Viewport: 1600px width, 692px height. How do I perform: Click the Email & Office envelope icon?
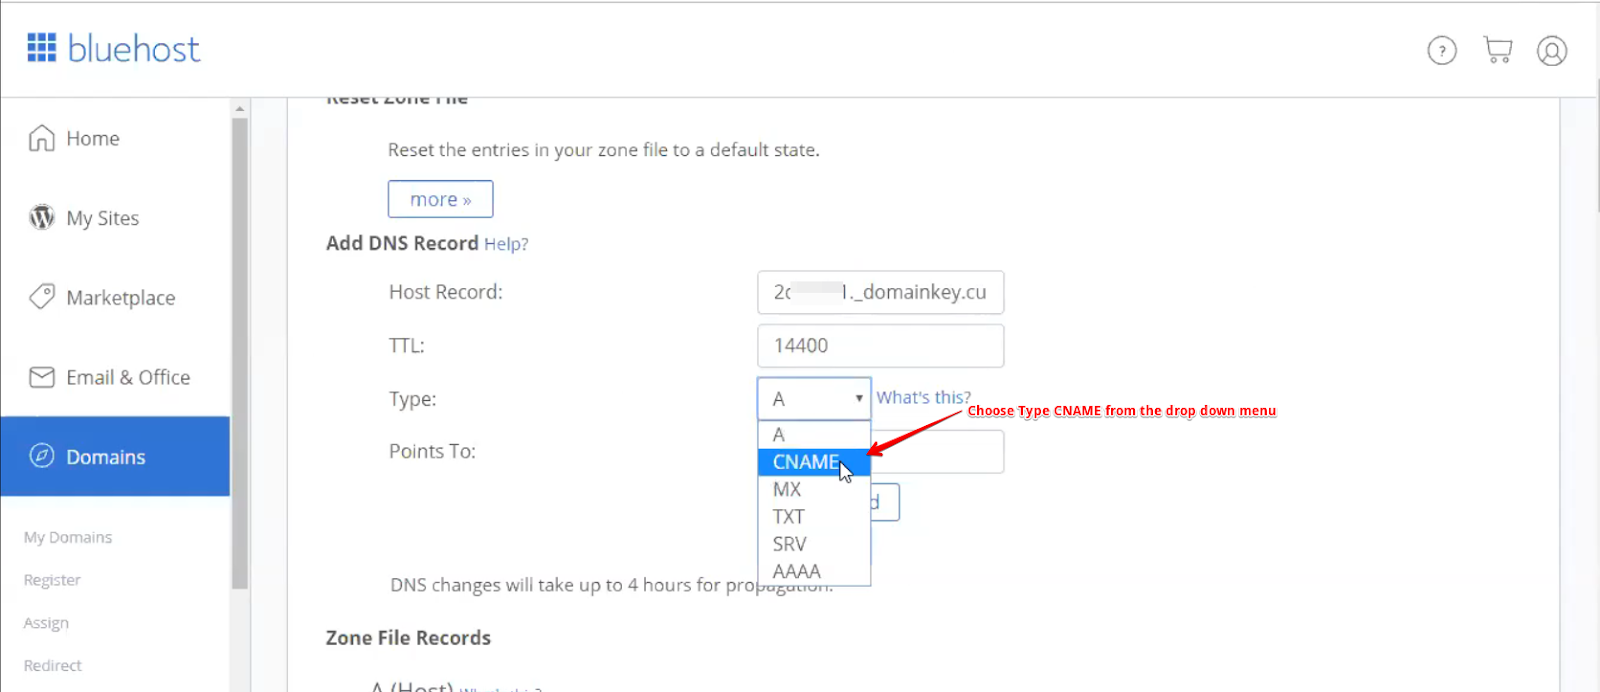point(41,377)
